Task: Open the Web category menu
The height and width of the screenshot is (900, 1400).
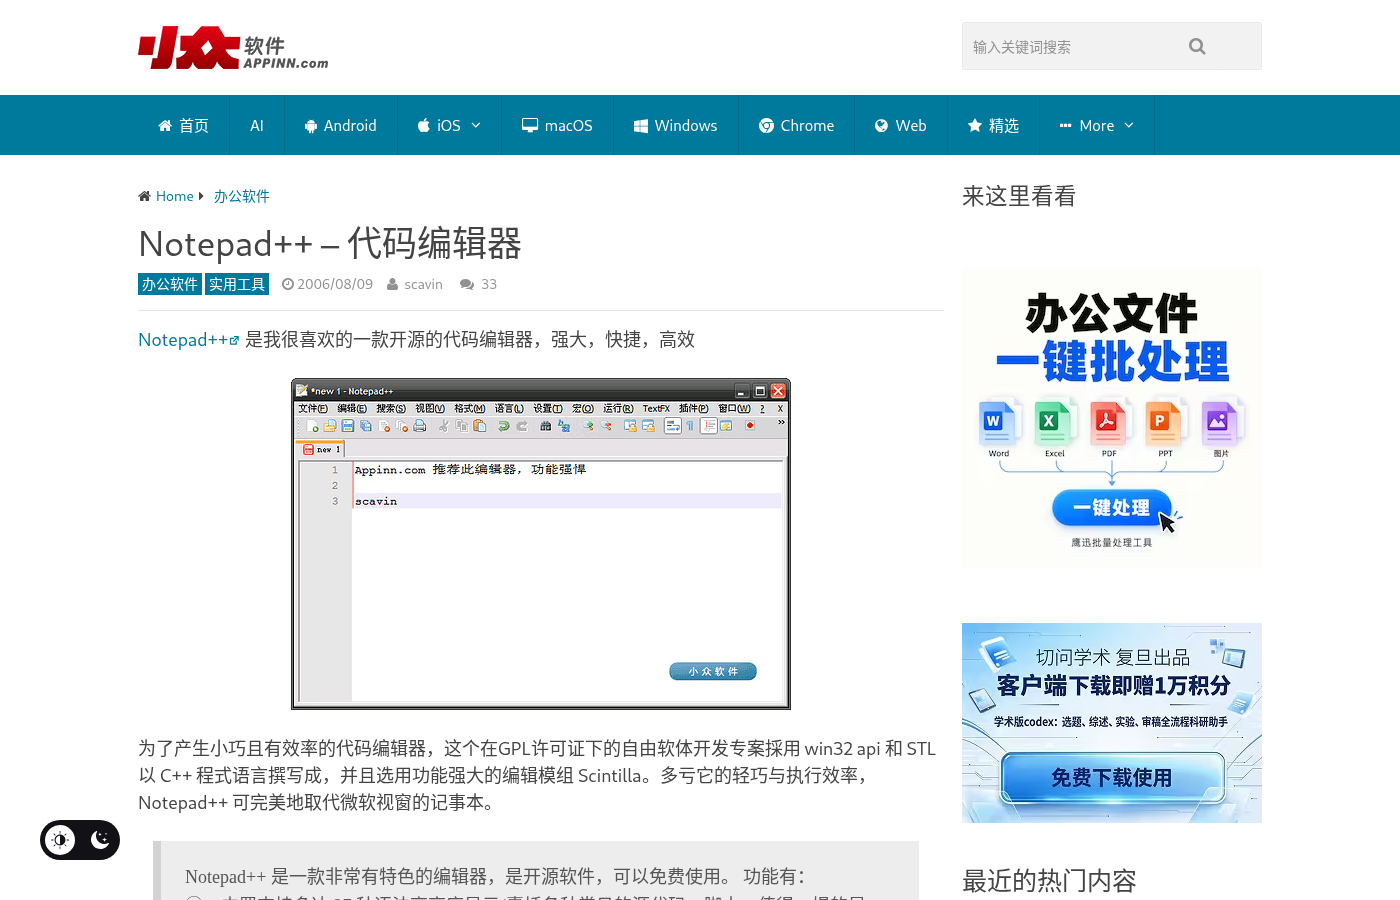Action: pyautogui.click(x=900, y=125)
